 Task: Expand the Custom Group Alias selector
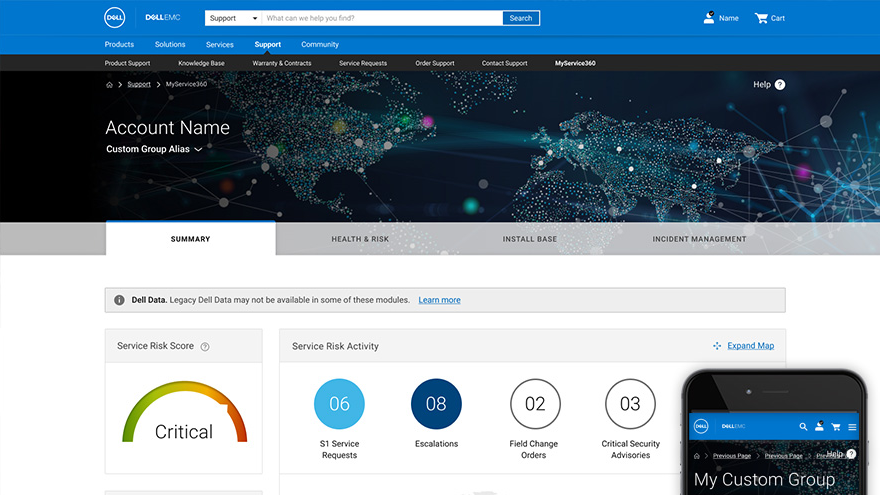pyautogui.click(x=154, y=149)
